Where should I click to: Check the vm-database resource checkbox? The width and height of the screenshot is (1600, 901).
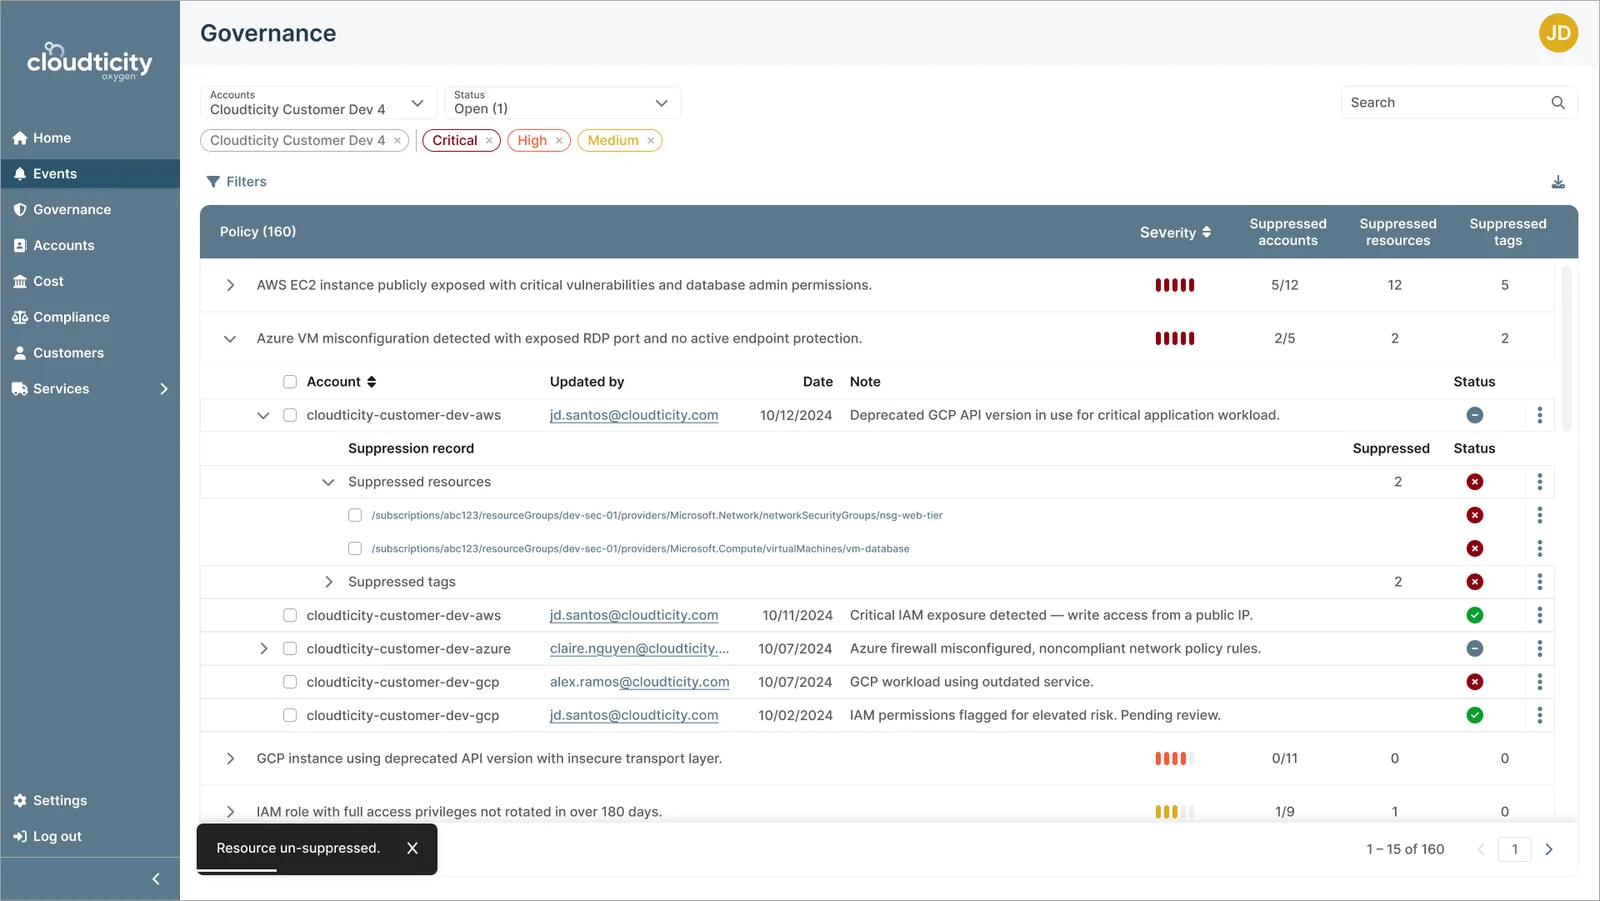[x=355, y=548]
